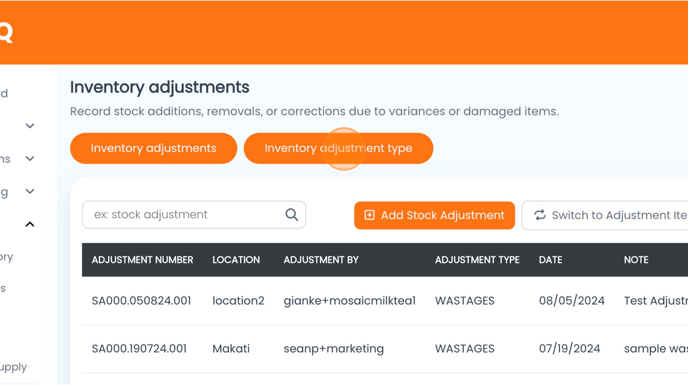Sort by Adjustment Type column header
The height and width of the screenshot is (385, 688).
pyautogui.click(x=477, y=260)
